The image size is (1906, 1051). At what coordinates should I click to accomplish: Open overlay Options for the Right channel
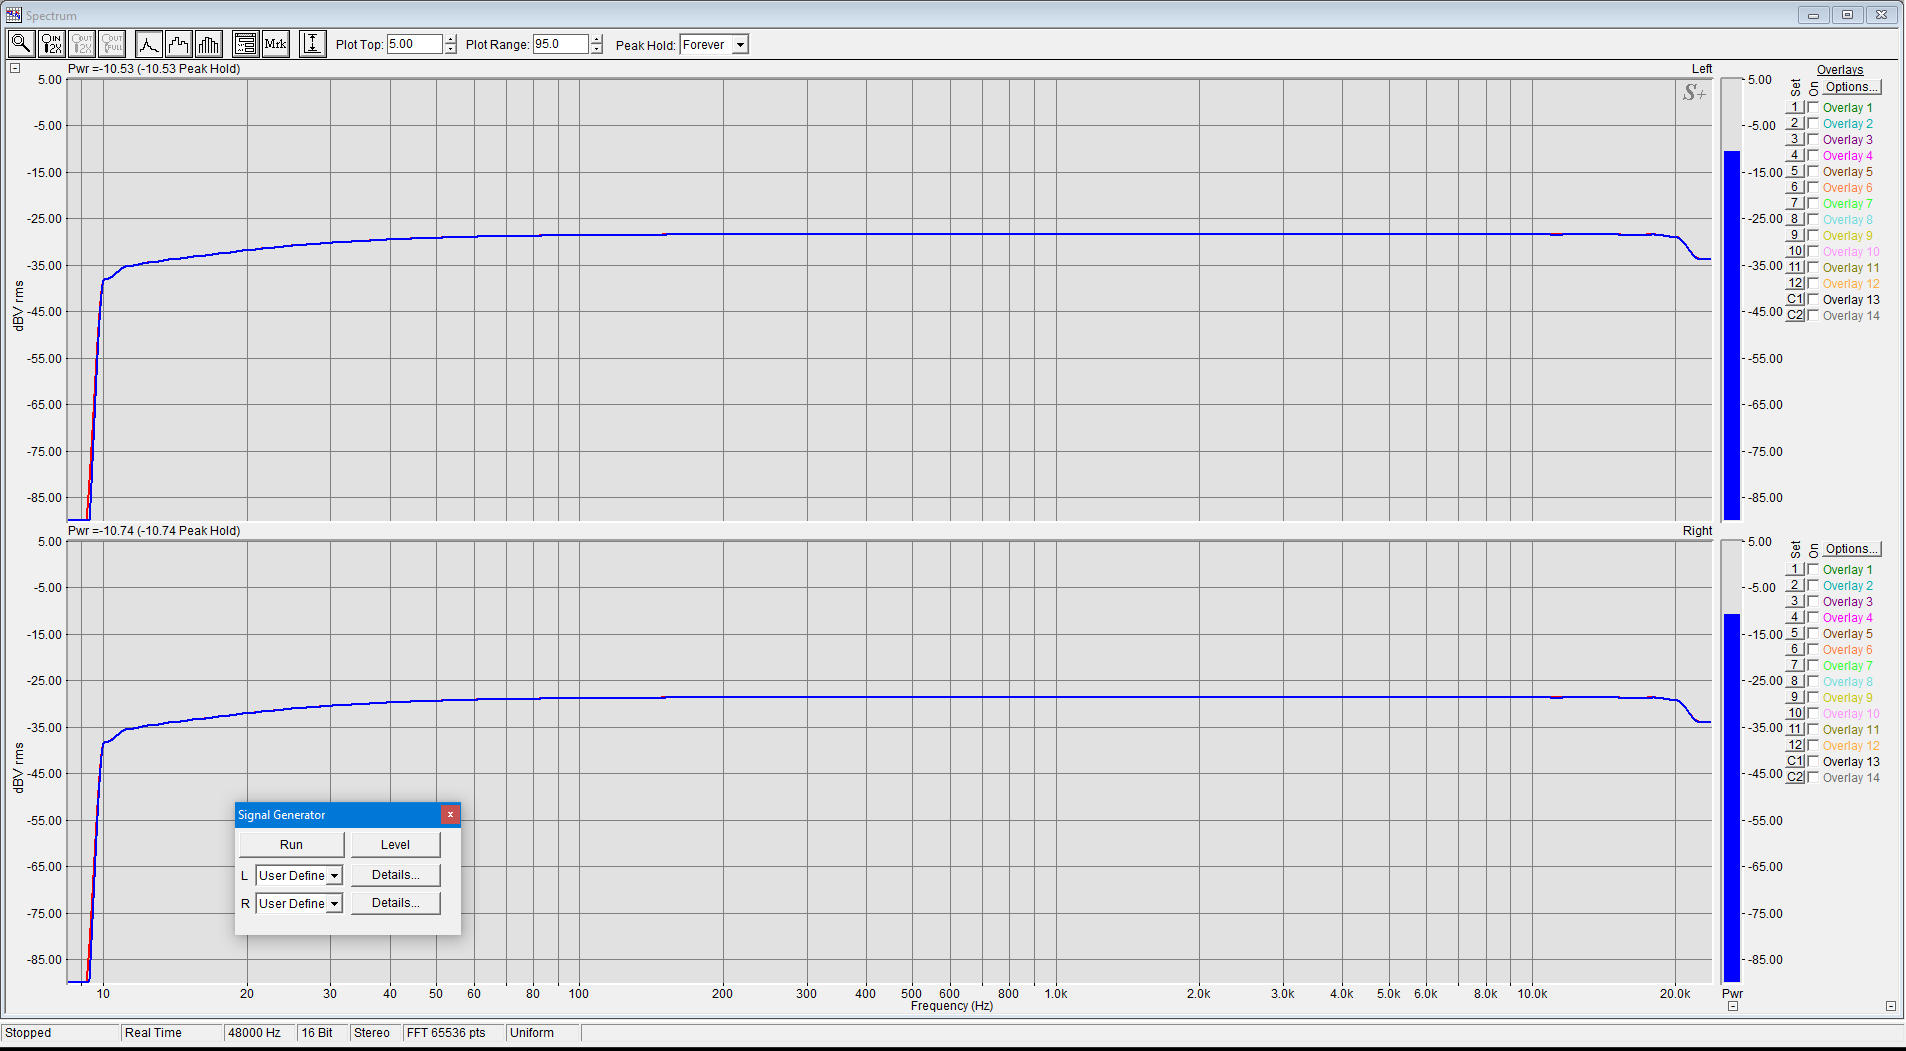point(1851,549)
